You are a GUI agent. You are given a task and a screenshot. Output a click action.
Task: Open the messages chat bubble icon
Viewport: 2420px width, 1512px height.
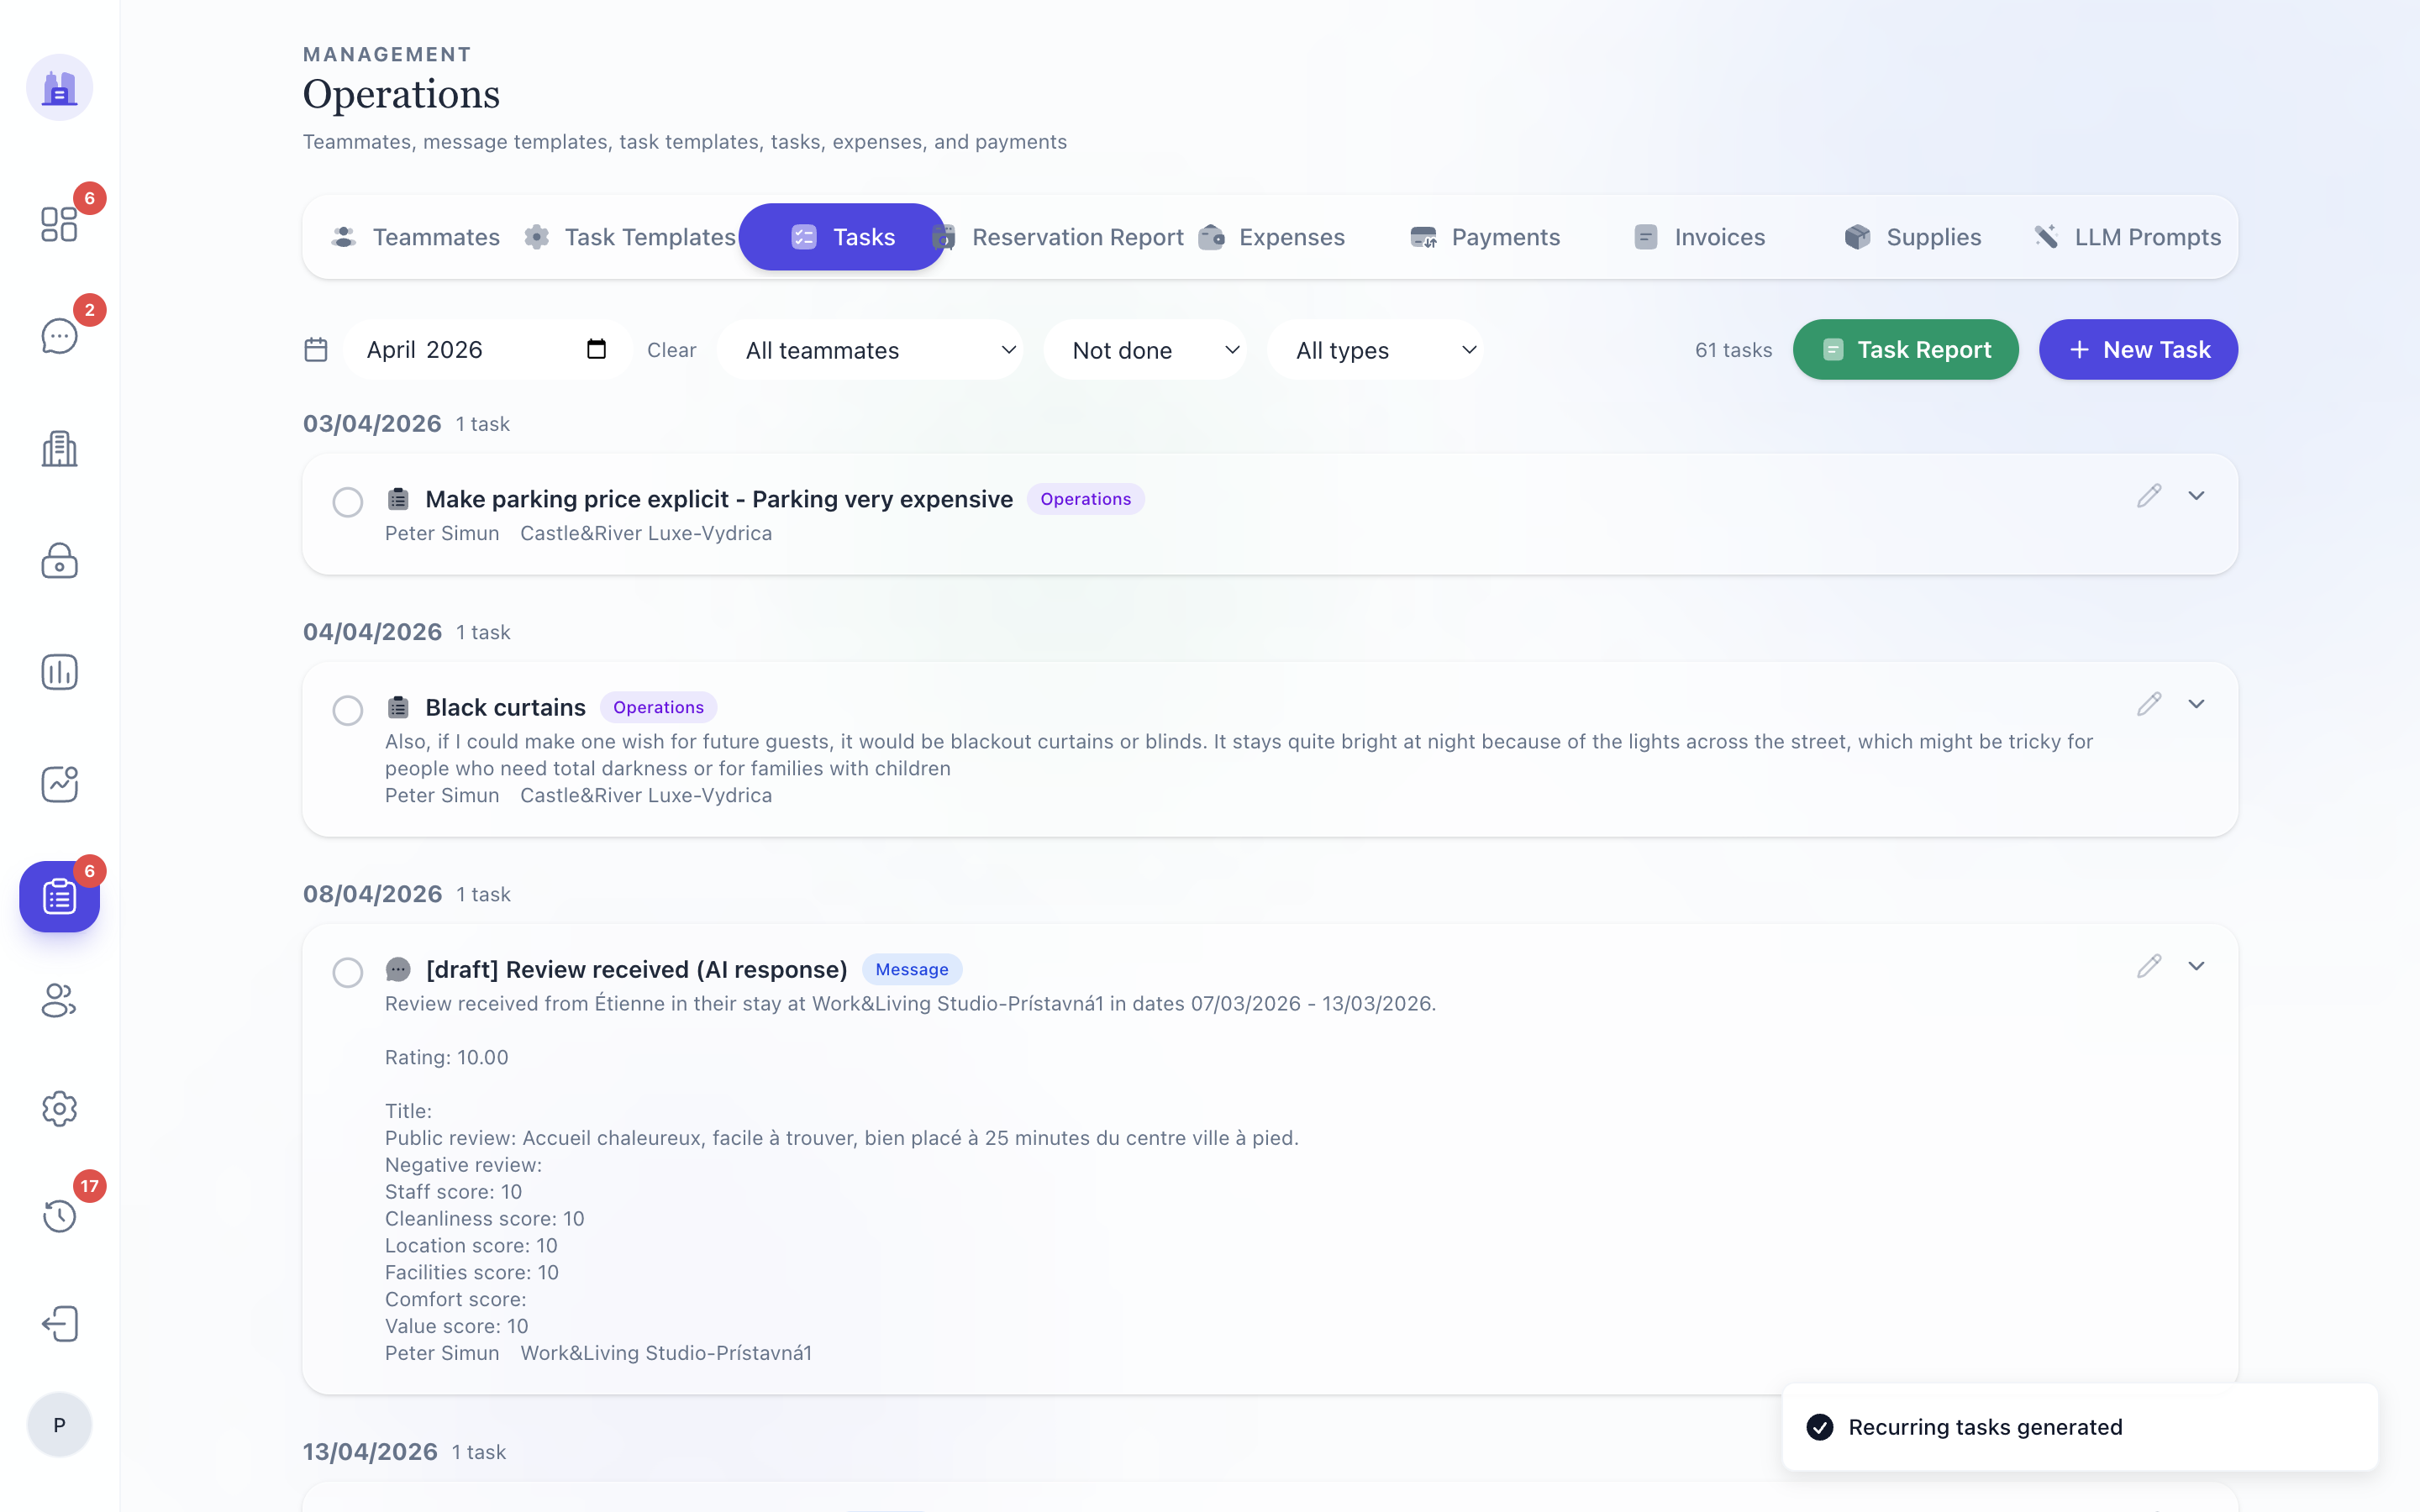(x=59, y=336)
